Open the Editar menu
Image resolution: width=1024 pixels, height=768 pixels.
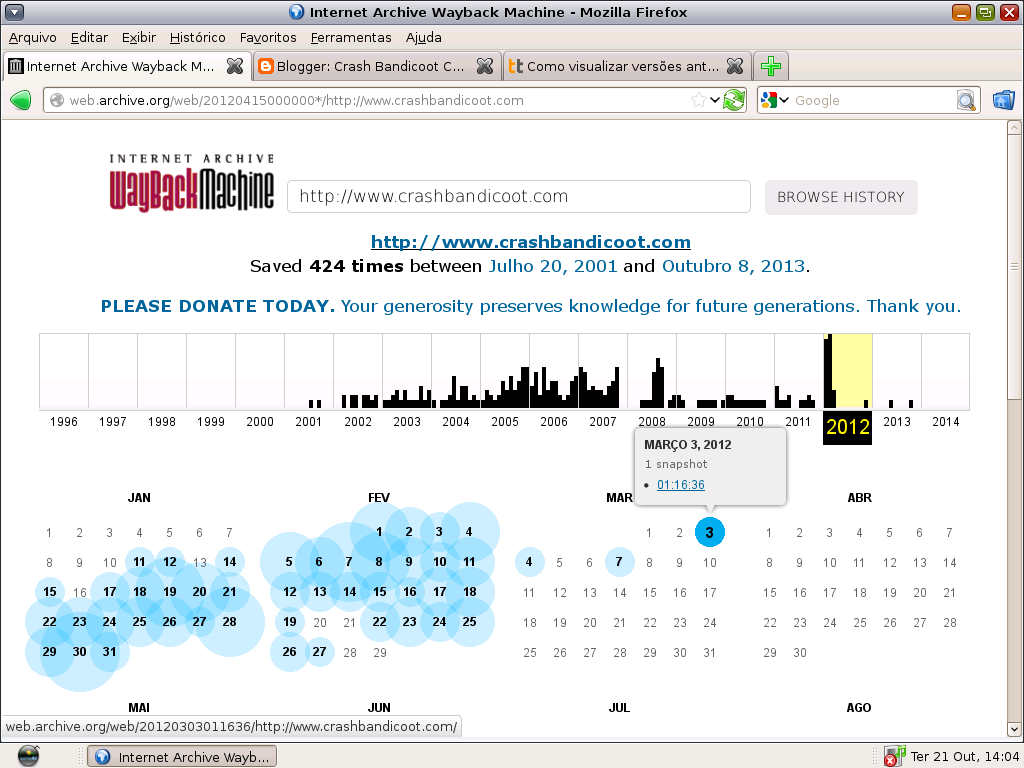coord(89,37)
